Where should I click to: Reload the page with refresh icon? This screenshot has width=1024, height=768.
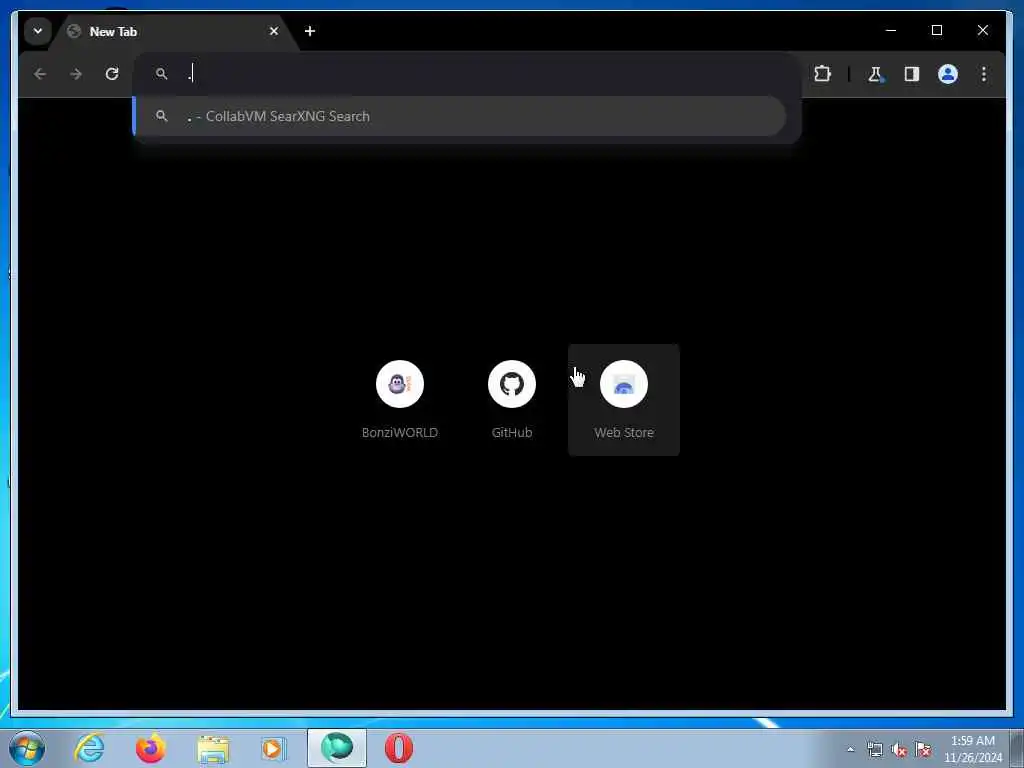coord(112,74)
